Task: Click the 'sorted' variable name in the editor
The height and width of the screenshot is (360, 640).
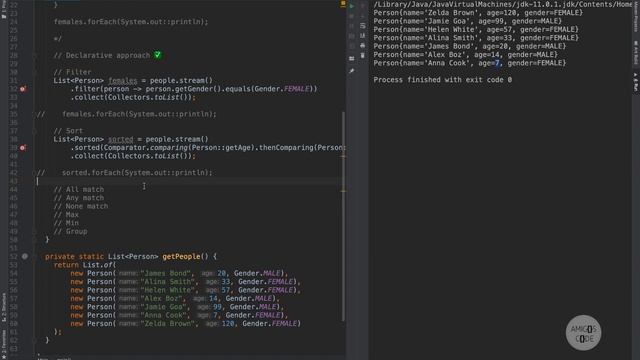Action: coord(120,139)
